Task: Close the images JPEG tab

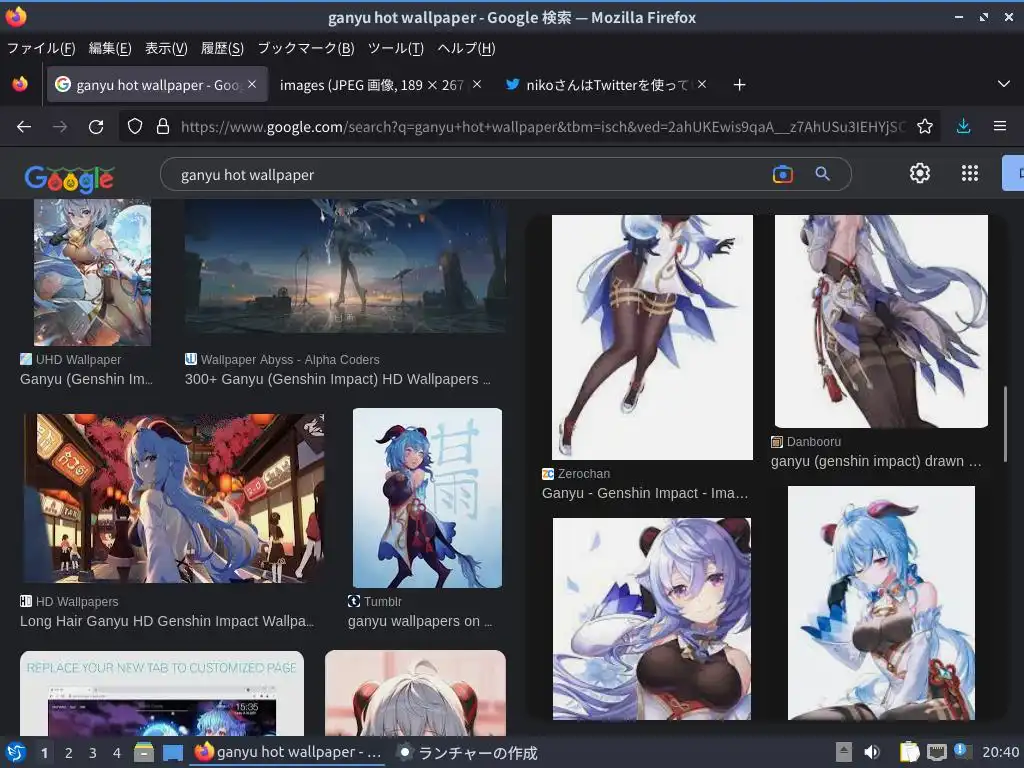Action: [x=477, y=84]
